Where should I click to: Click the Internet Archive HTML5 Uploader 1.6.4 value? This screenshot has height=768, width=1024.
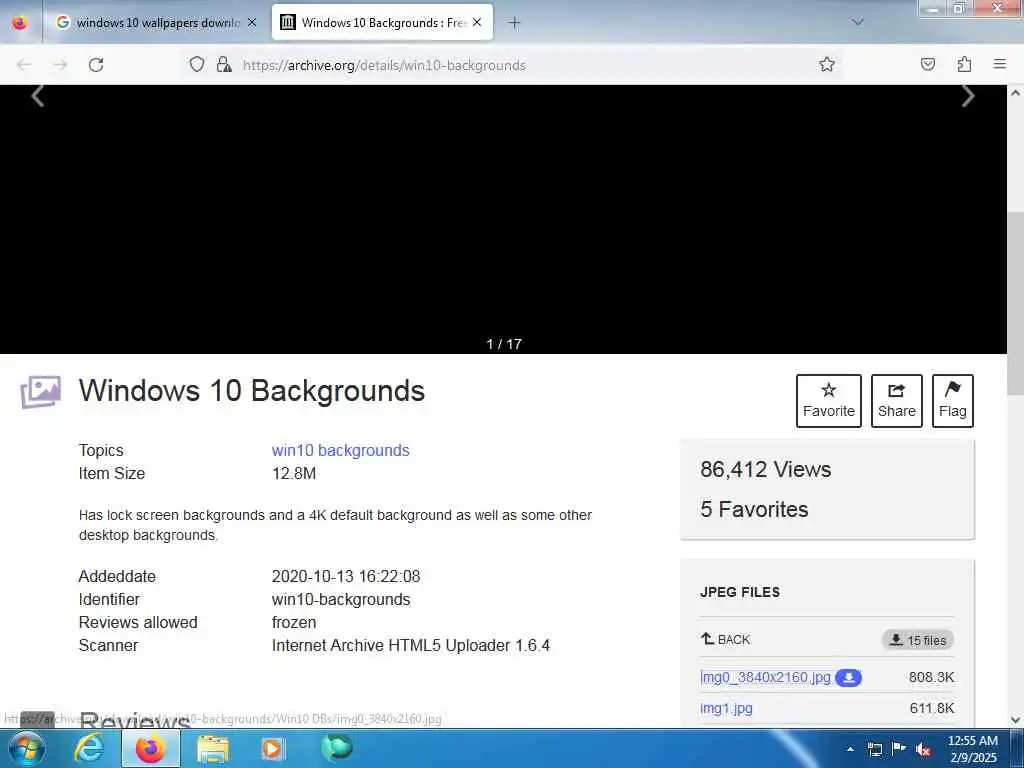pos(411,645)
